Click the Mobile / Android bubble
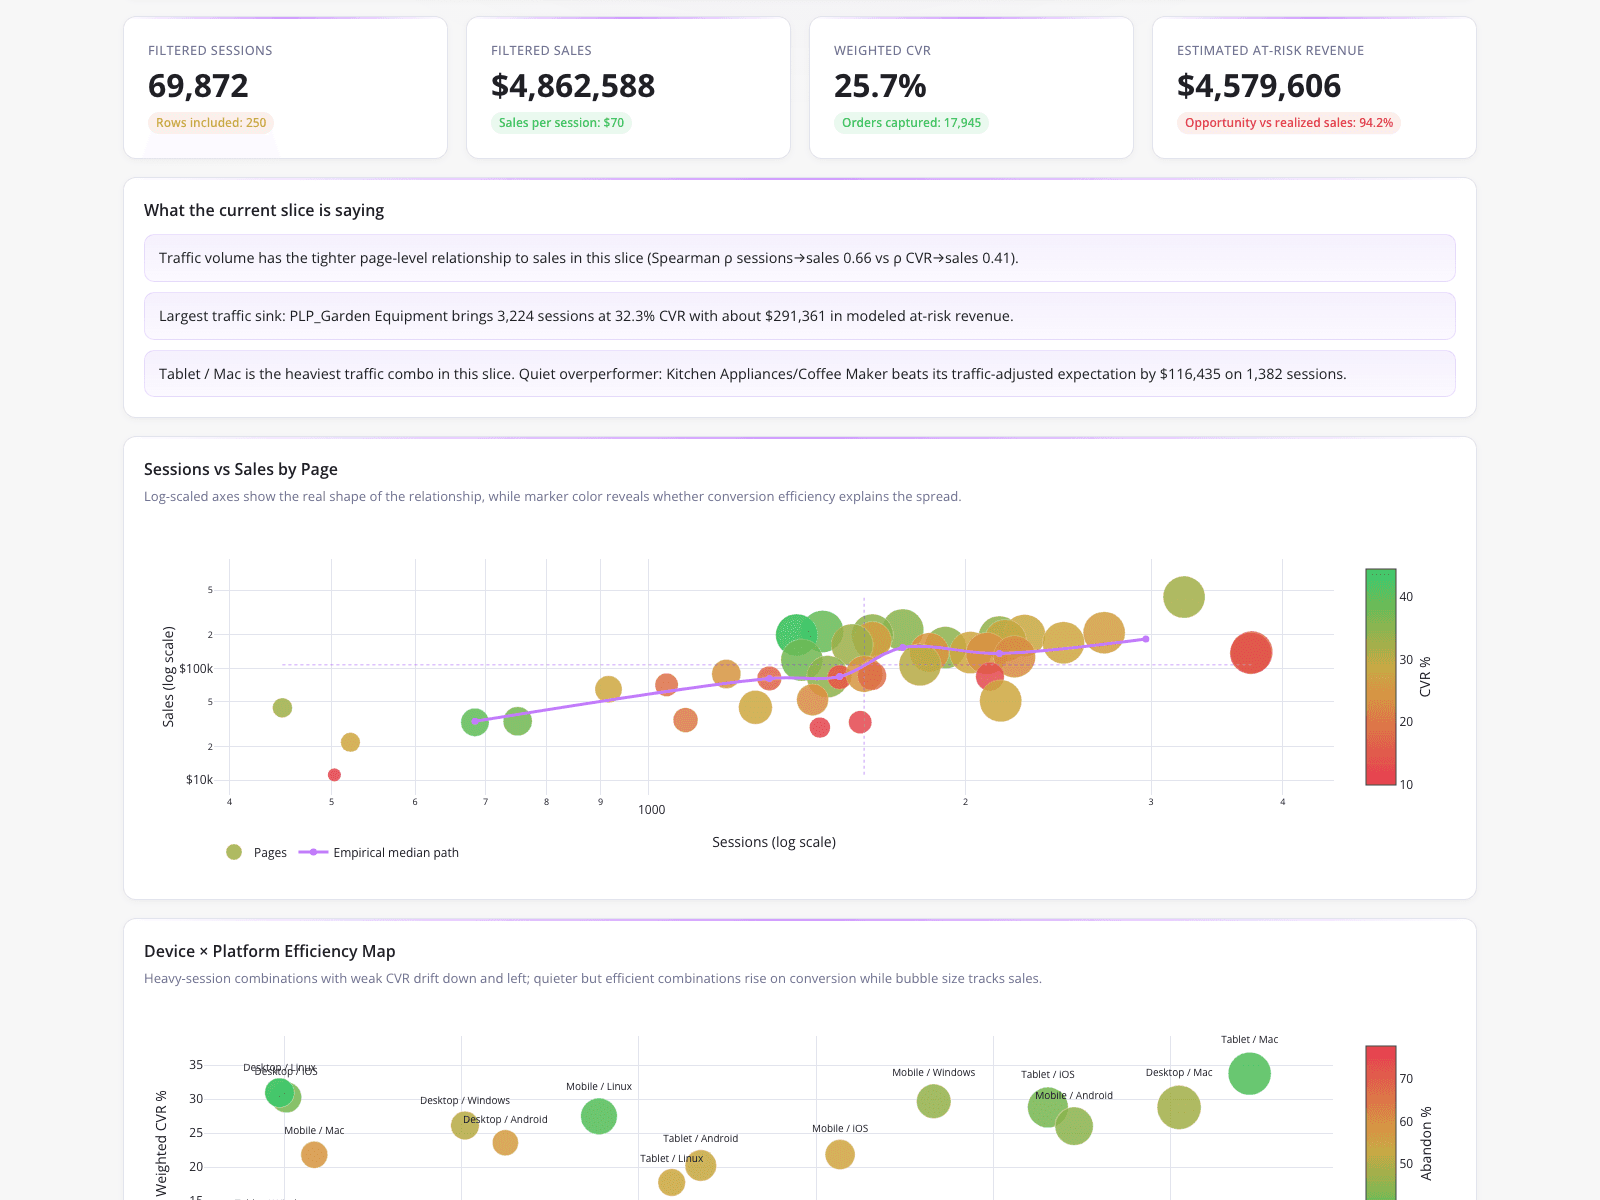This screenshot has width=1600, height=1200. click(x=1073, y=1126)
